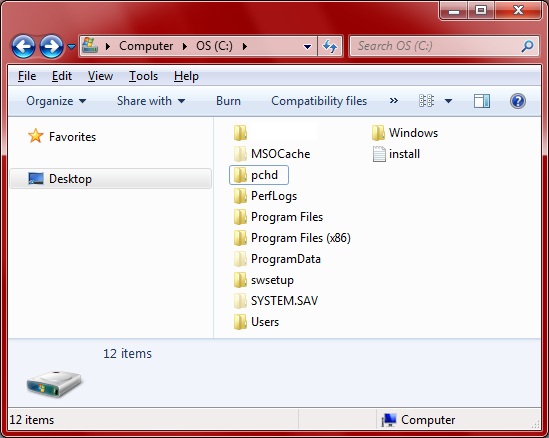This screenshot has height=438, width=549.
Task: Go forward with the Forward arrow button
Action: click(51, 46)
